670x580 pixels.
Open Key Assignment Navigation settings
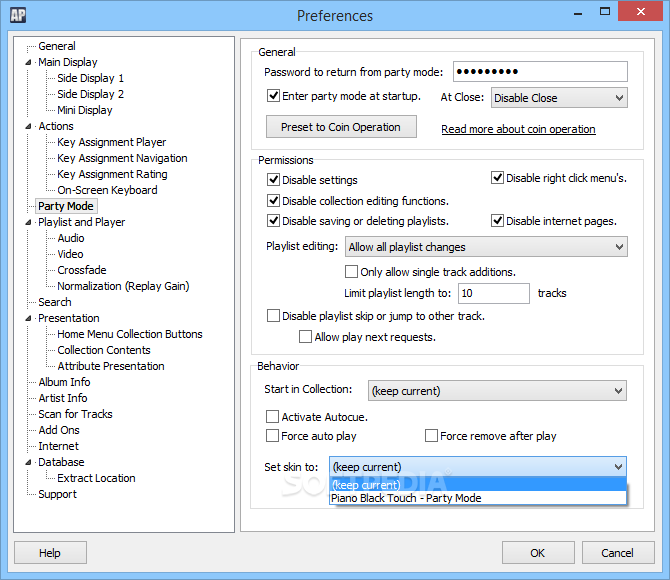pos(122,158)
